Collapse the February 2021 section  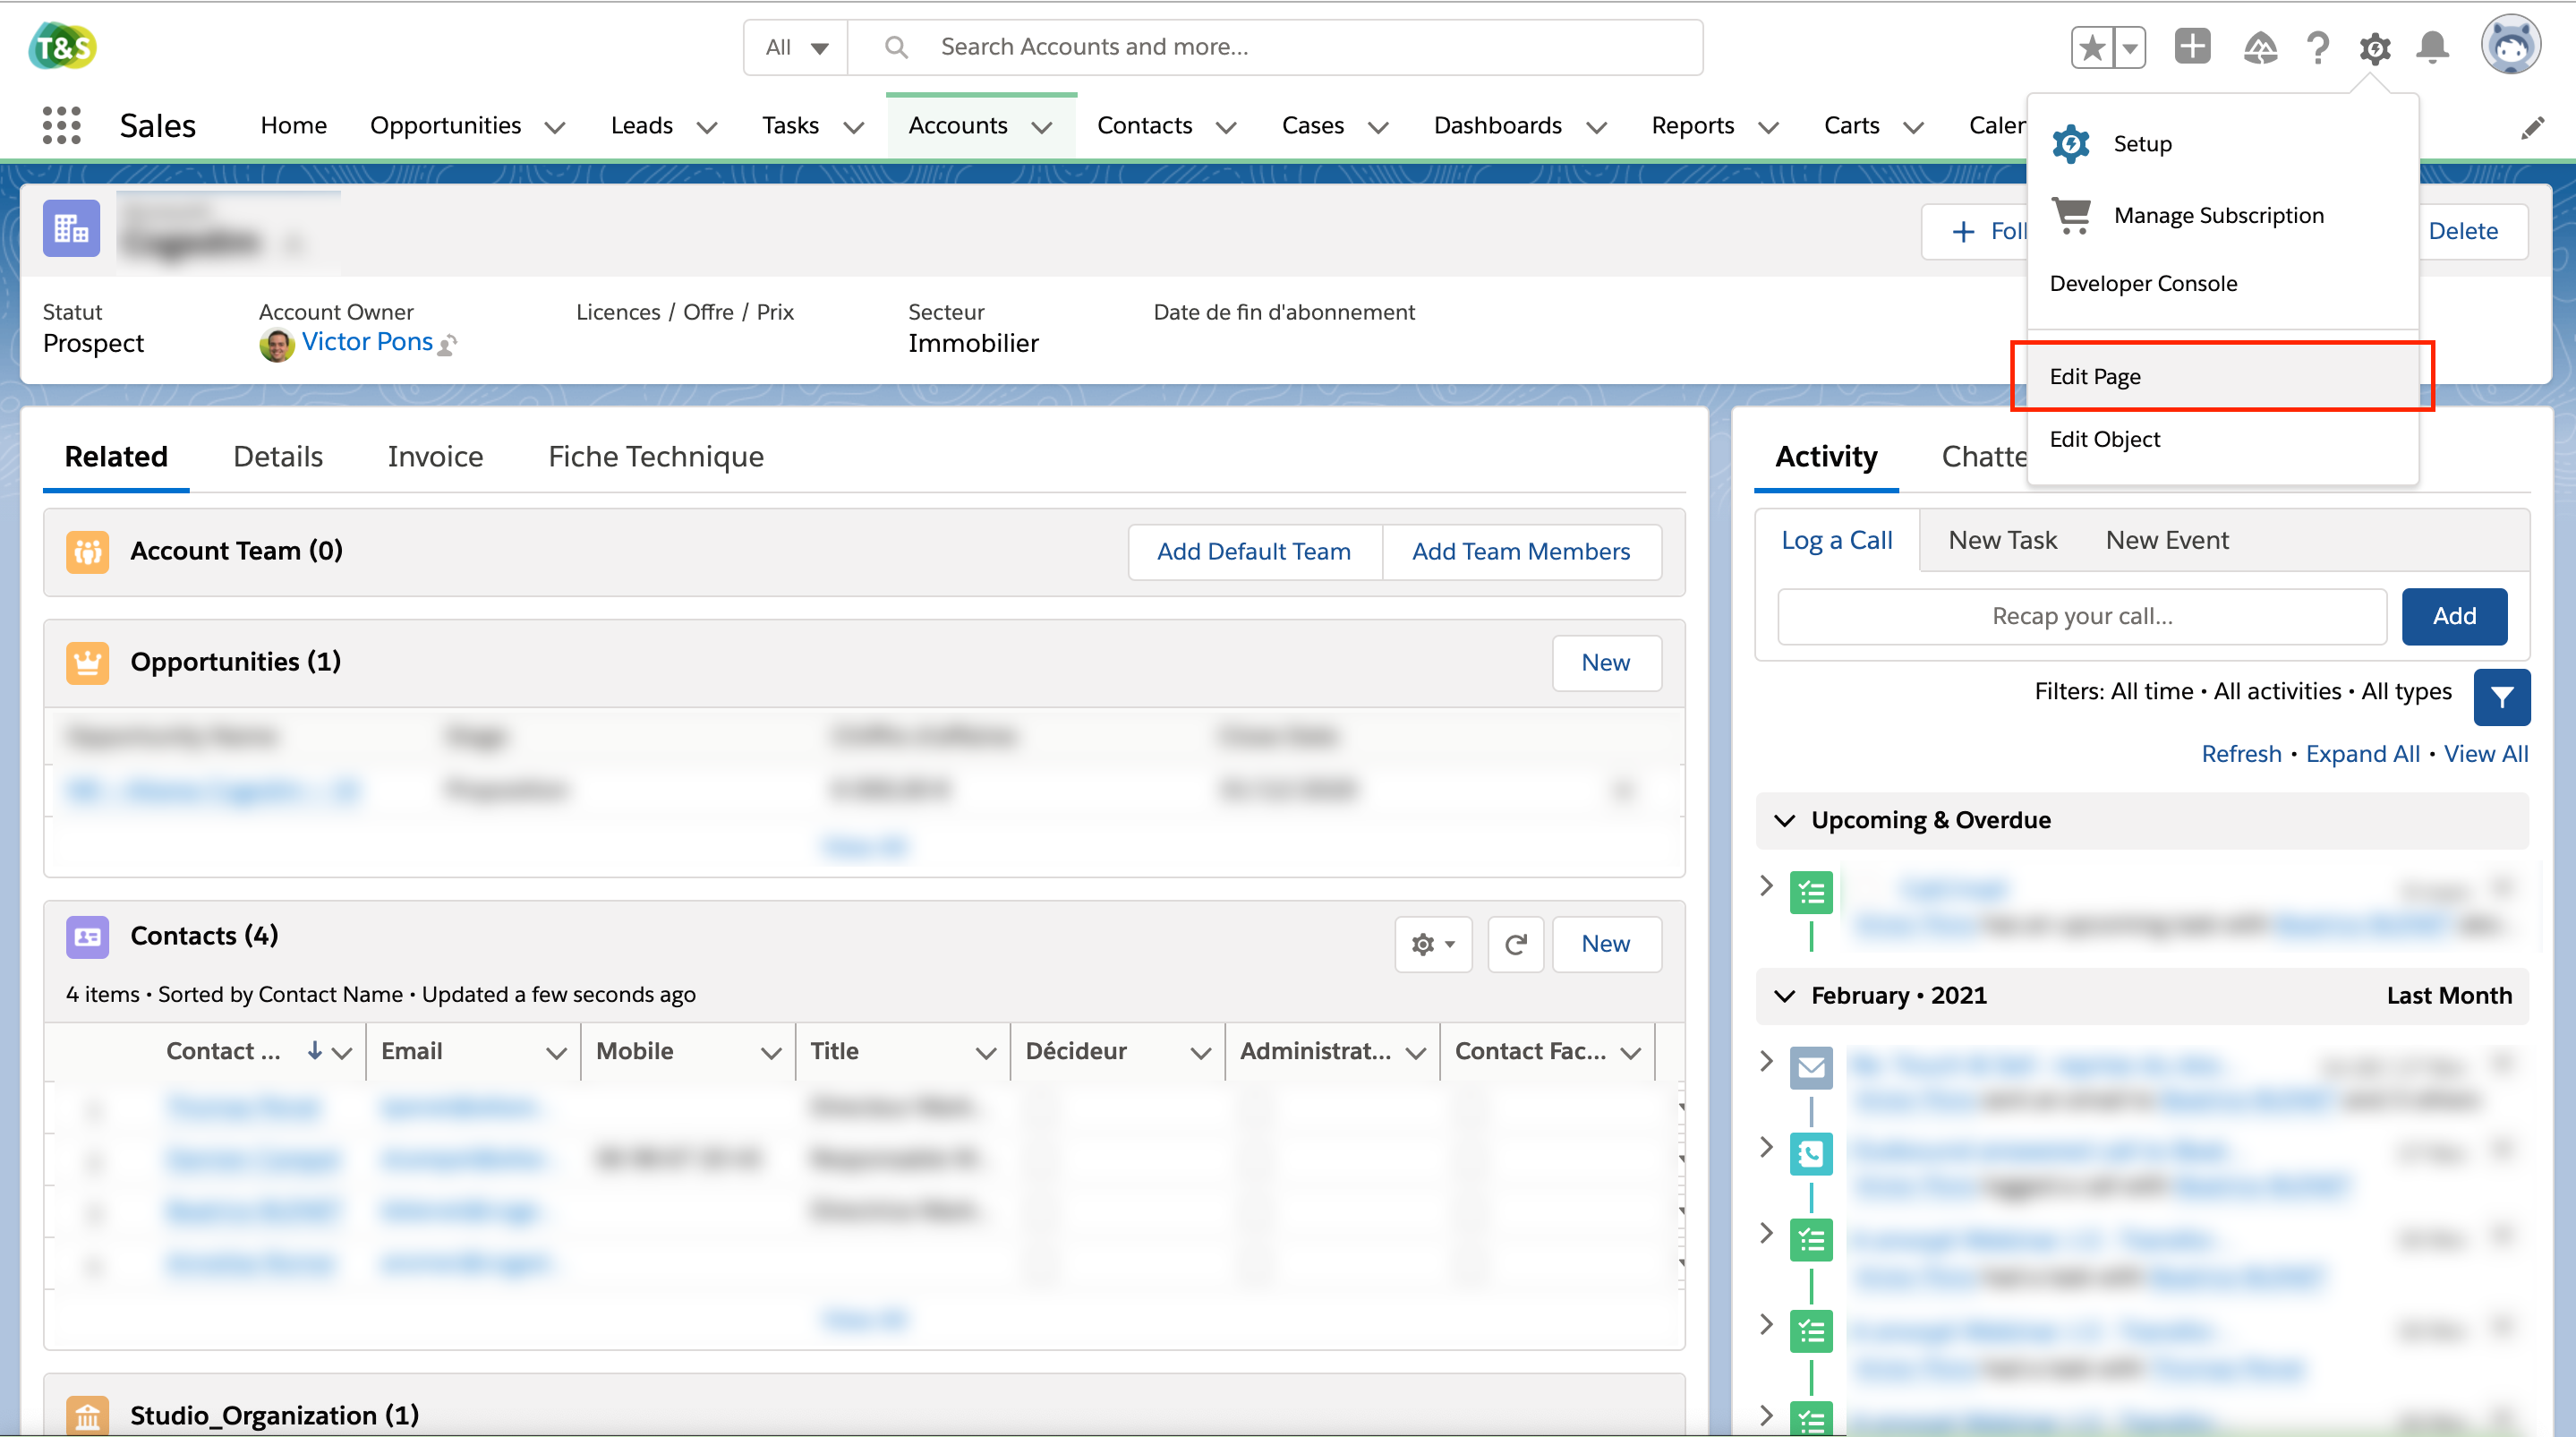(1784, 995)
